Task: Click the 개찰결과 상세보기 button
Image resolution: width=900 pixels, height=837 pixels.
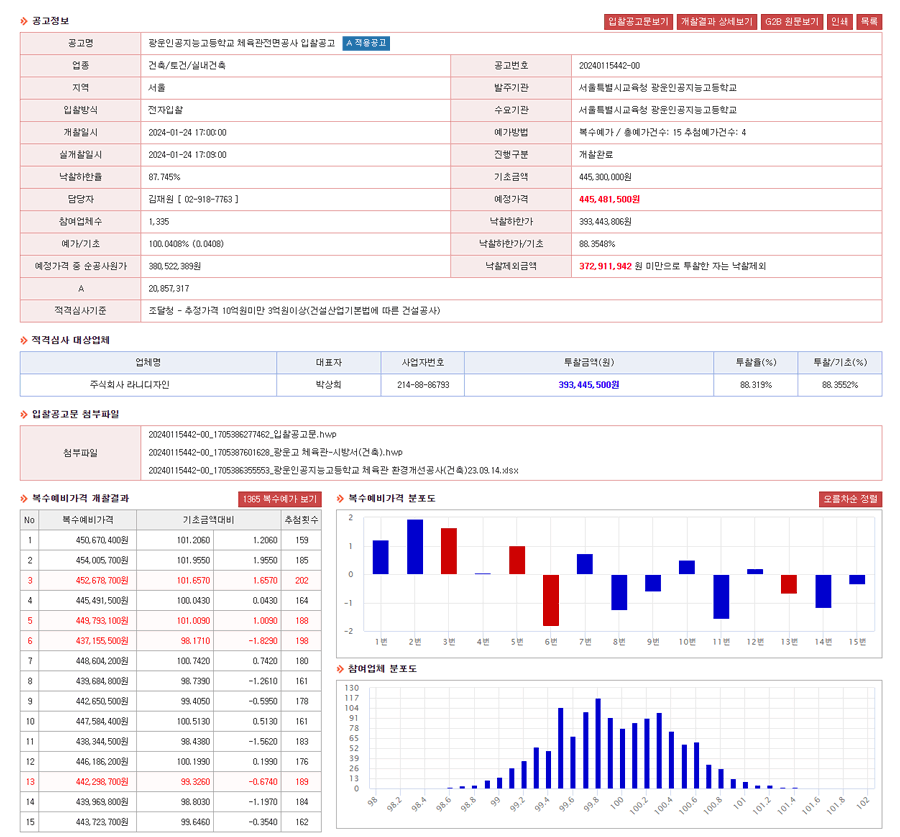Action: [717, 21]
